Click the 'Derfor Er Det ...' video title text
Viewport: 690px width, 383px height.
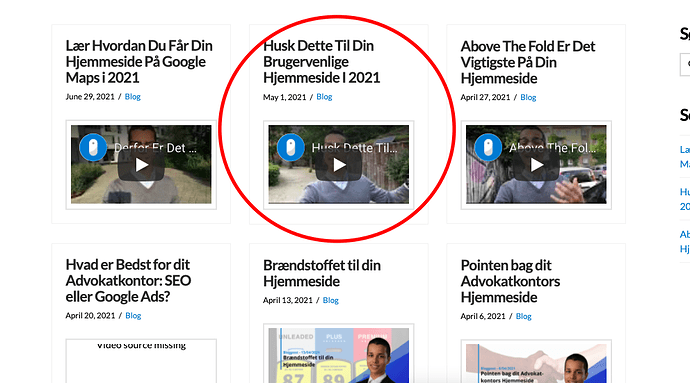[155, 148]
